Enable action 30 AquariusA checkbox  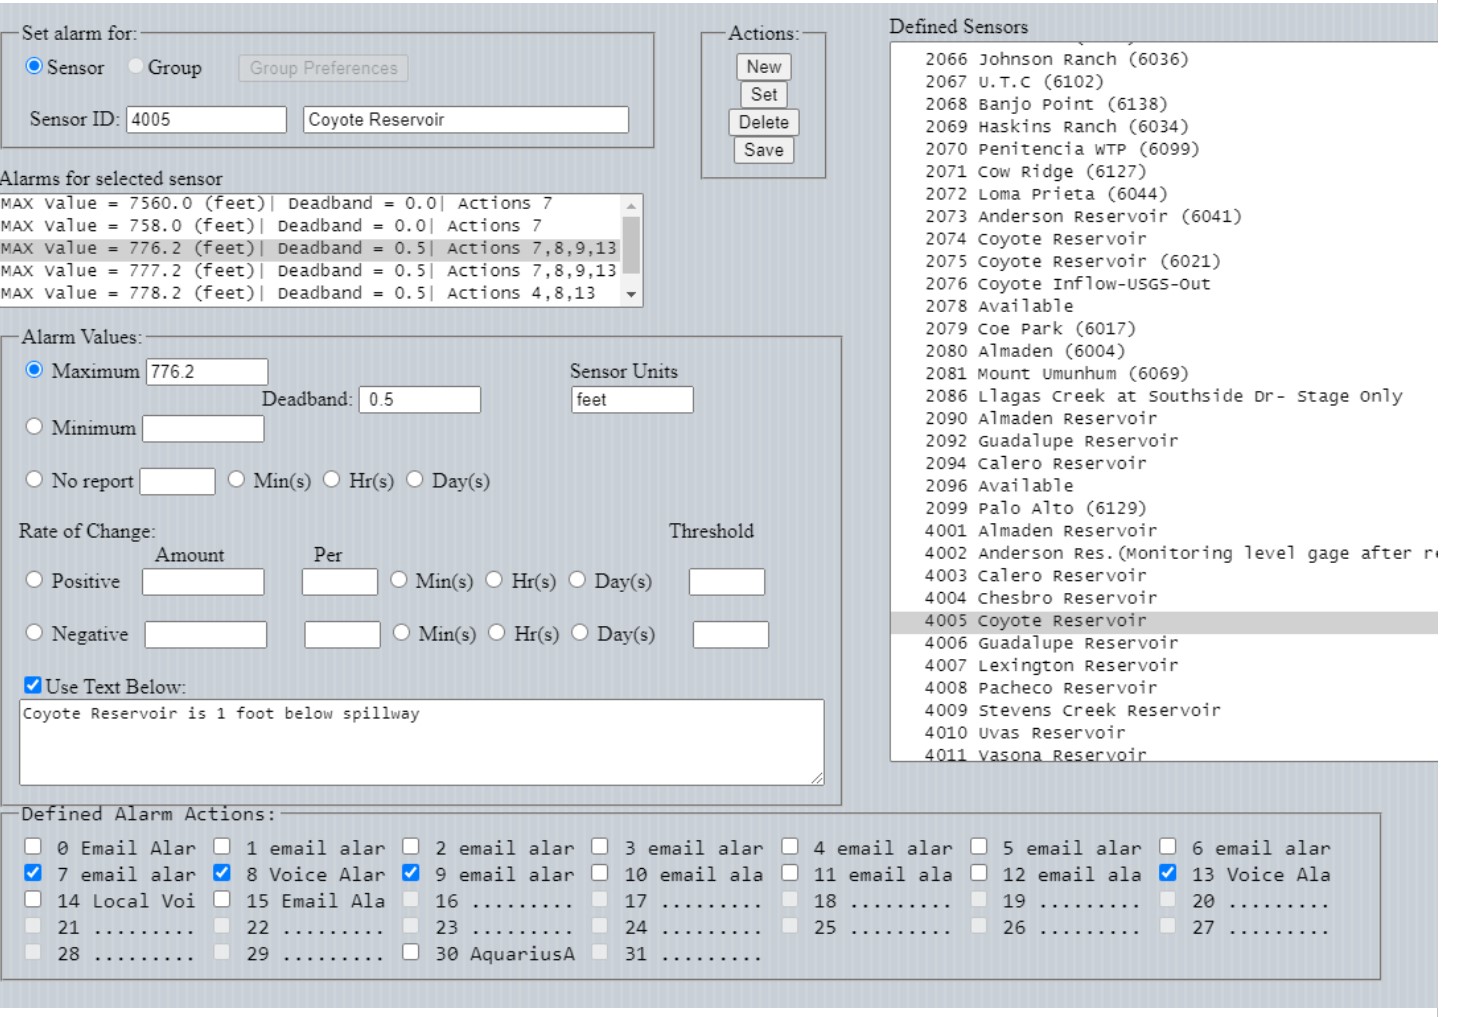coord(411,952)
